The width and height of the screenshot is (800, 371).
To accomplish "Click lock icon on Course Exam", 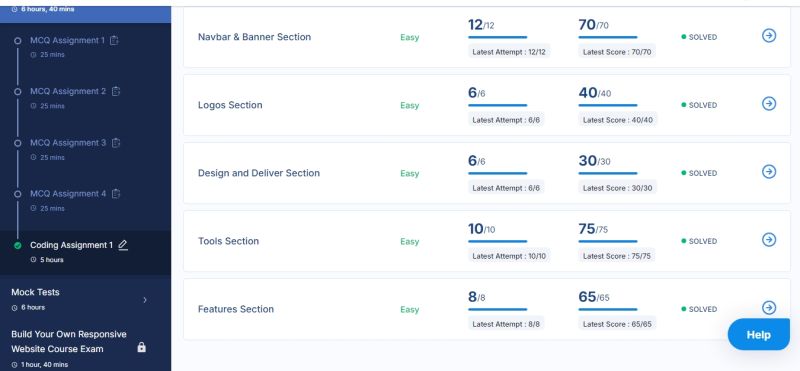I will 142,348.
